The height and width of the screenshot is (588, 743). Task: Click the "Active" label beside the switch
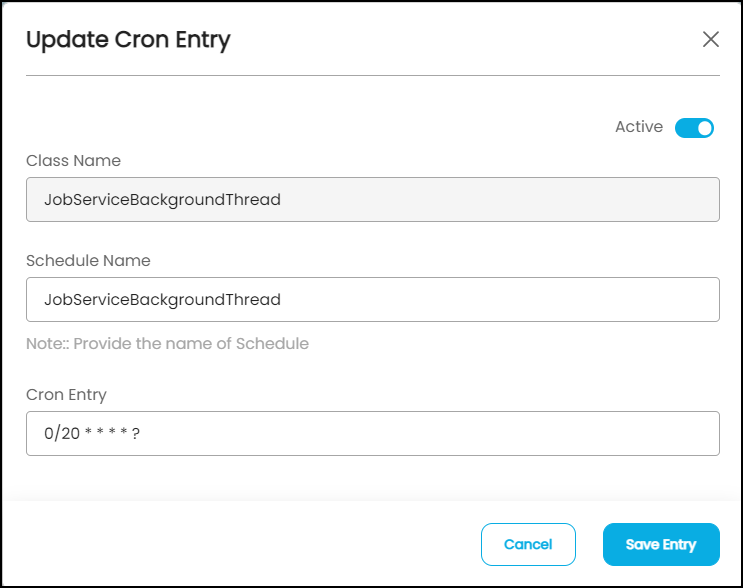pyautogui.click(x=639, y=127)
